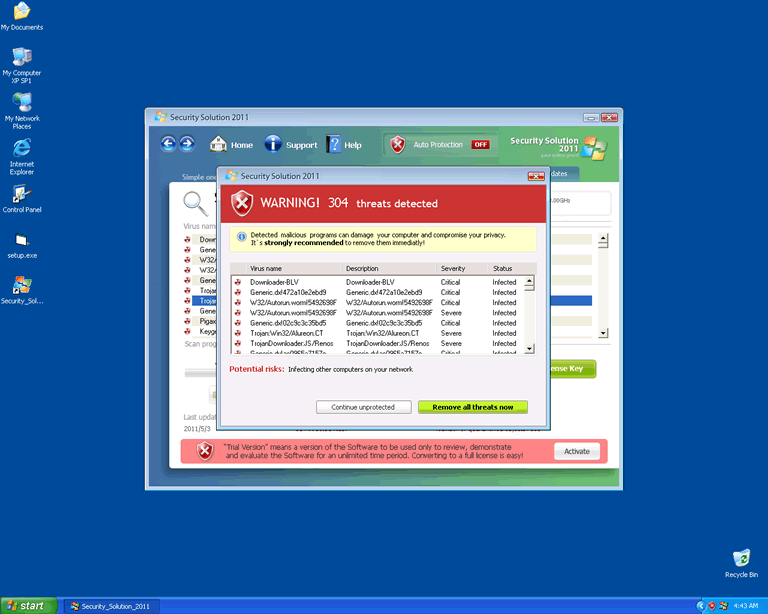The image size is (768, 614).
Task: Open the Support section
Action: point(291,145)
